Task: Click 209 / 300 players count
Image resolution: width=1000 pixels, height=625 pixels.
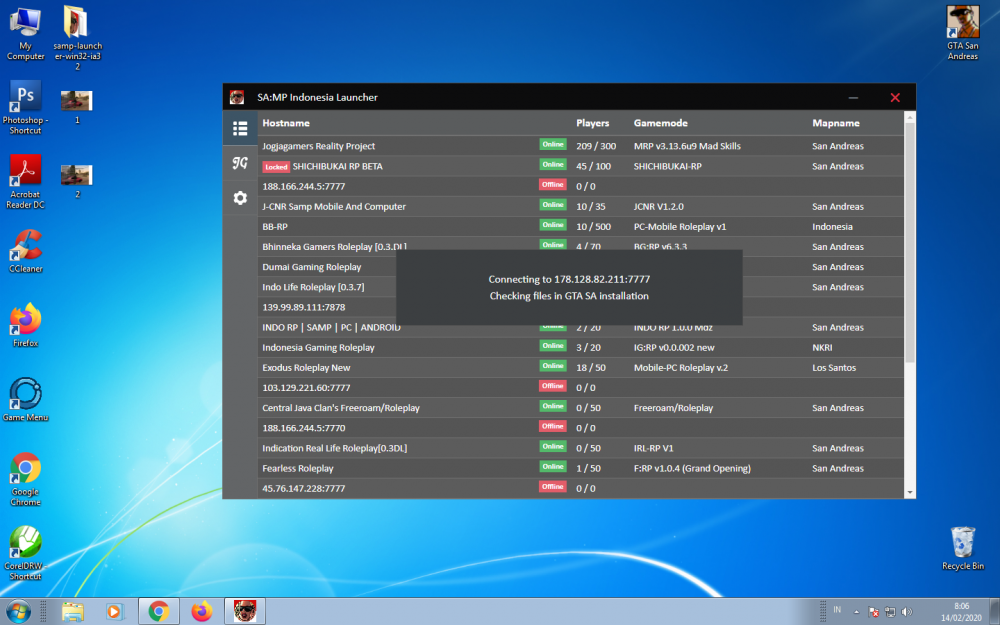Action: click(596, 146)
